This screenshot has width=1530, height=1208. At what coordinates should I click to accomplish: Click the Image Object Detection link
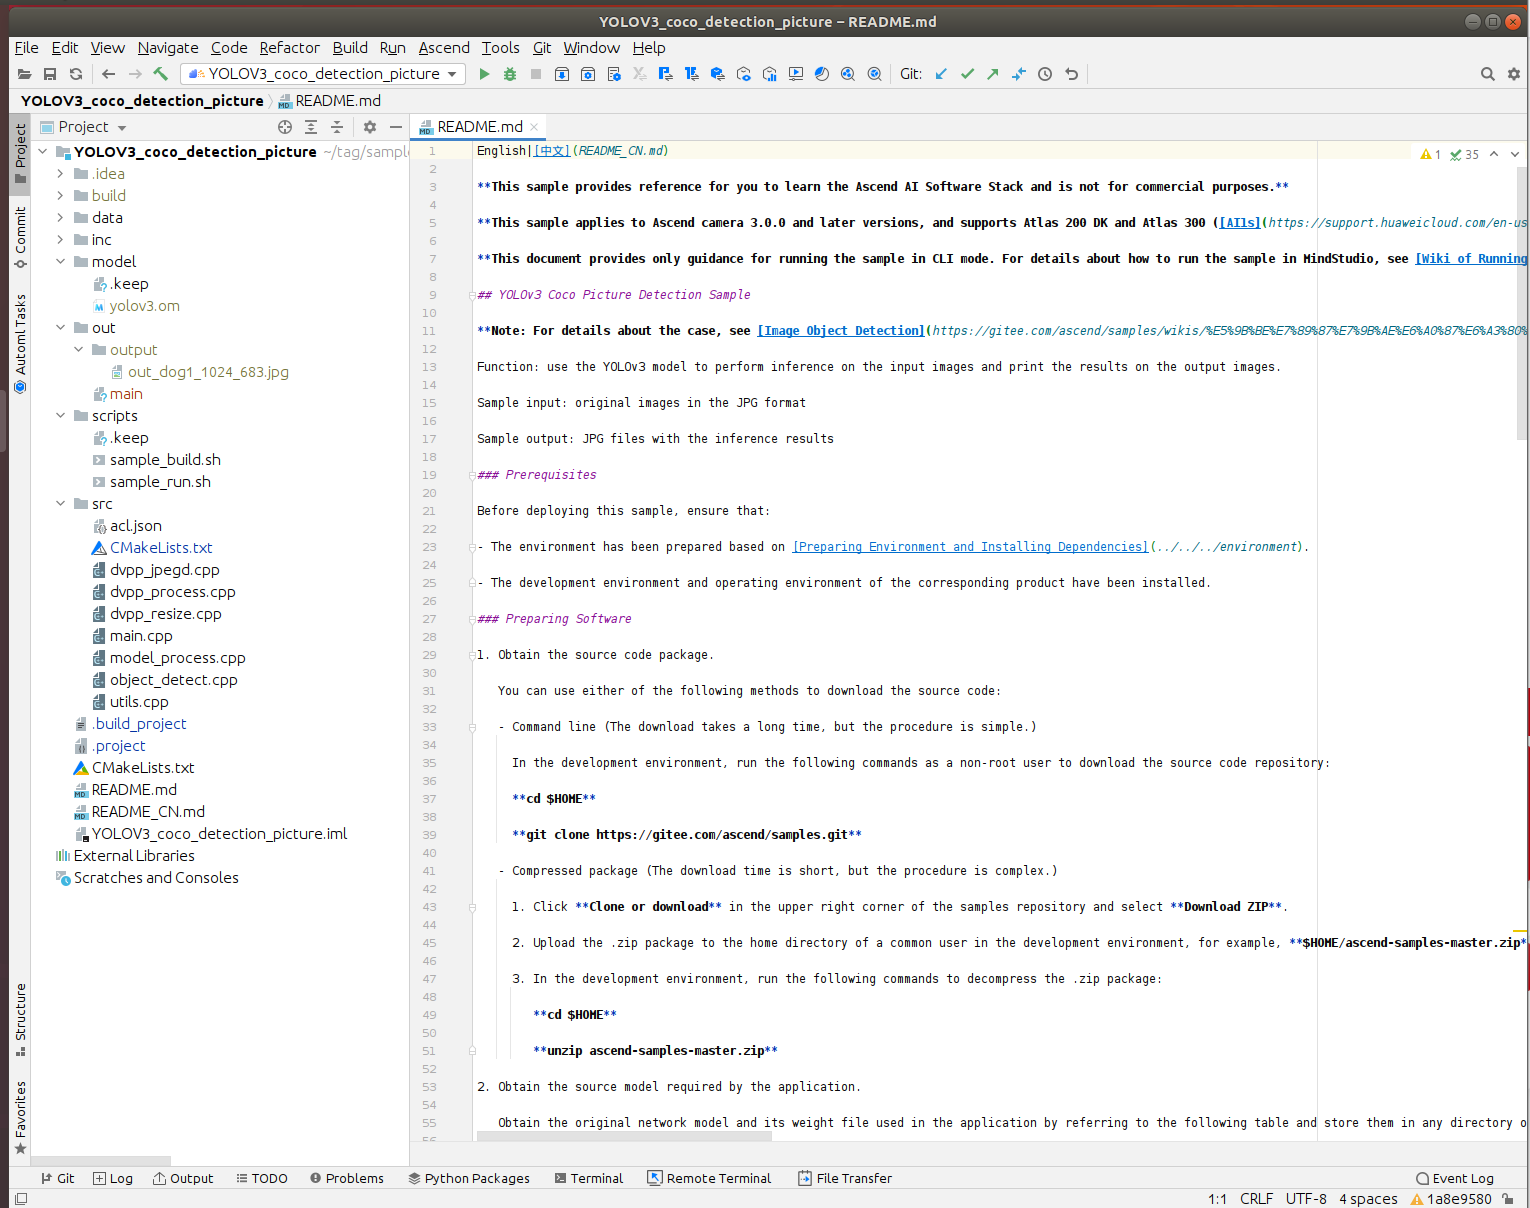(x=841, y=331)
